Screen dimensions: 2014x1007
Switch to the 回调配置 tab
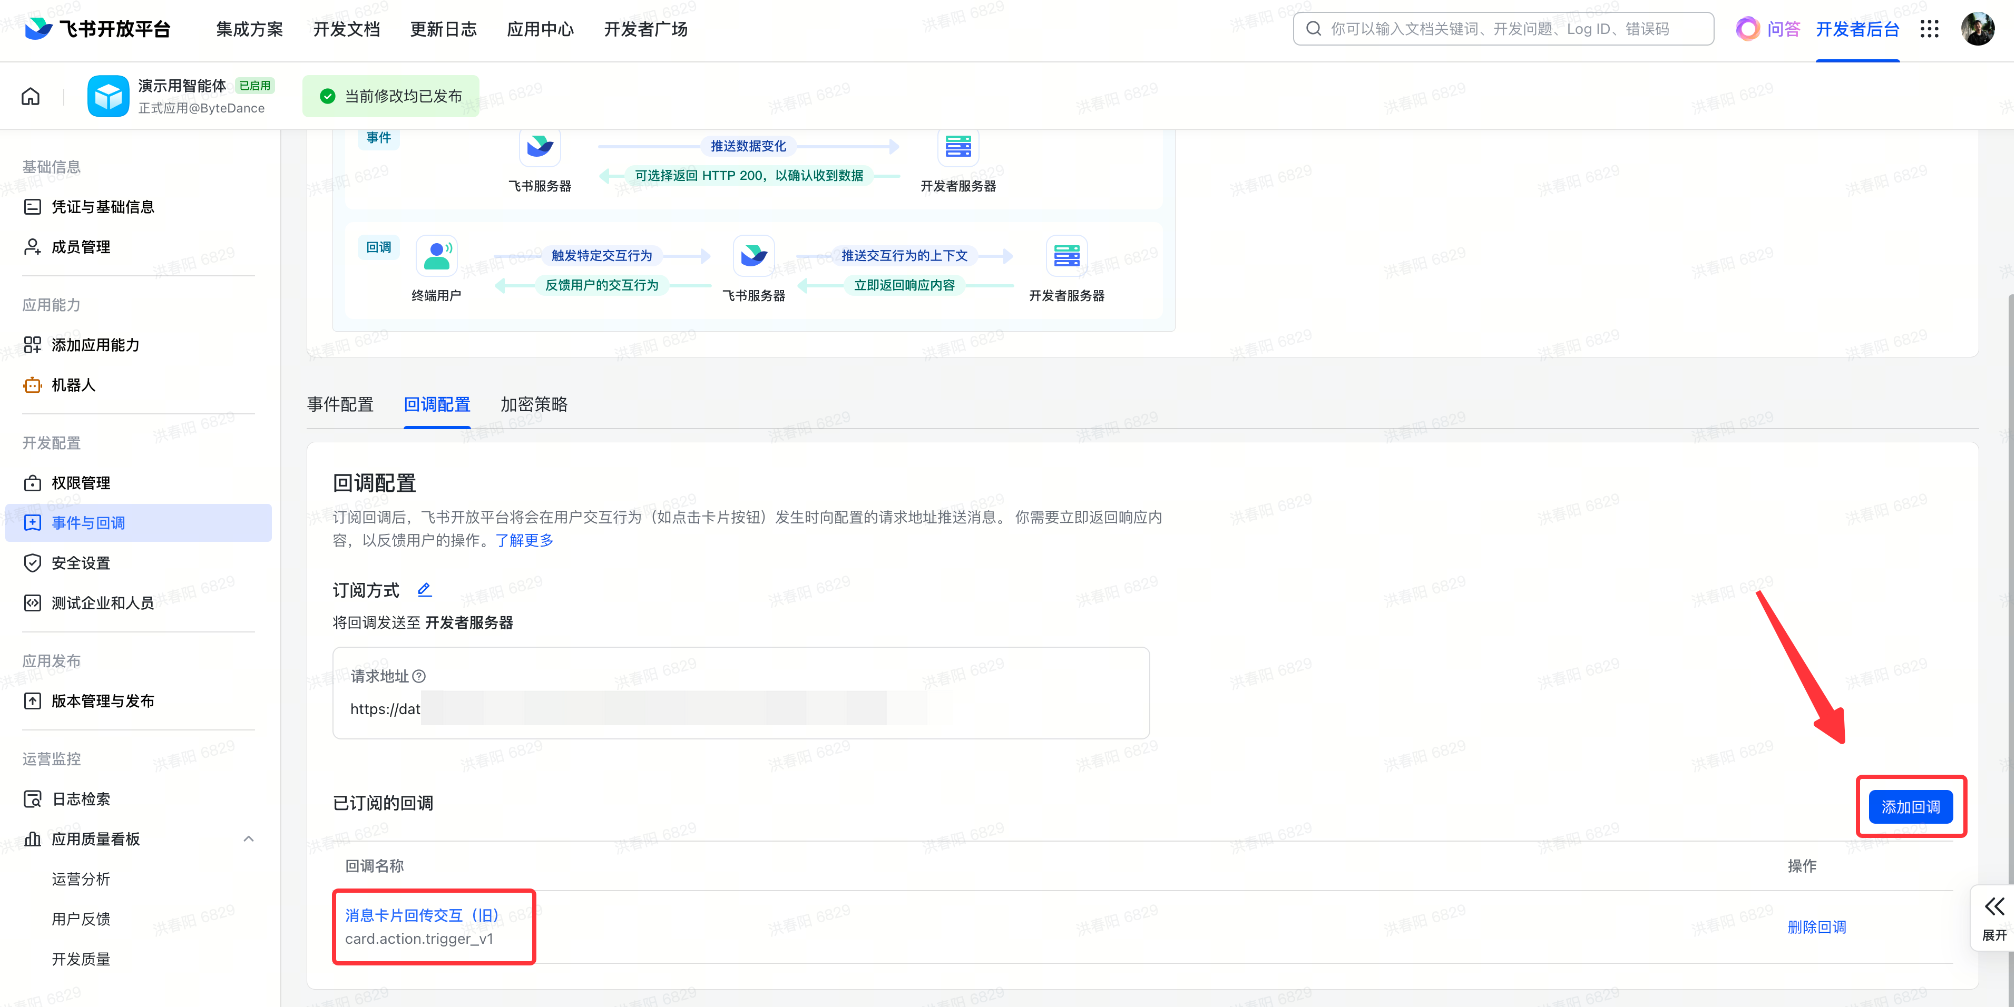(437, 404)
